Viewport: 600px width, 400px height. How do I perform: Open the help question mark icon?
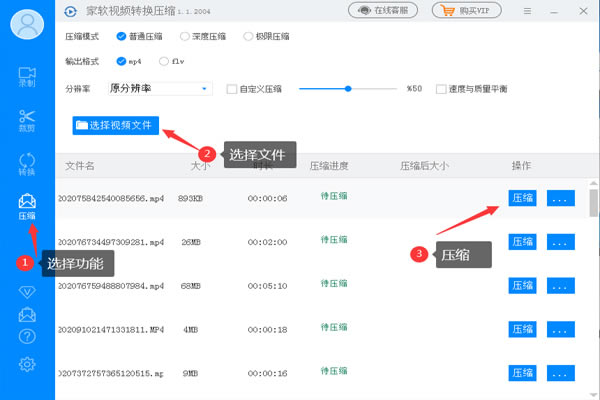tap(27, 337)
